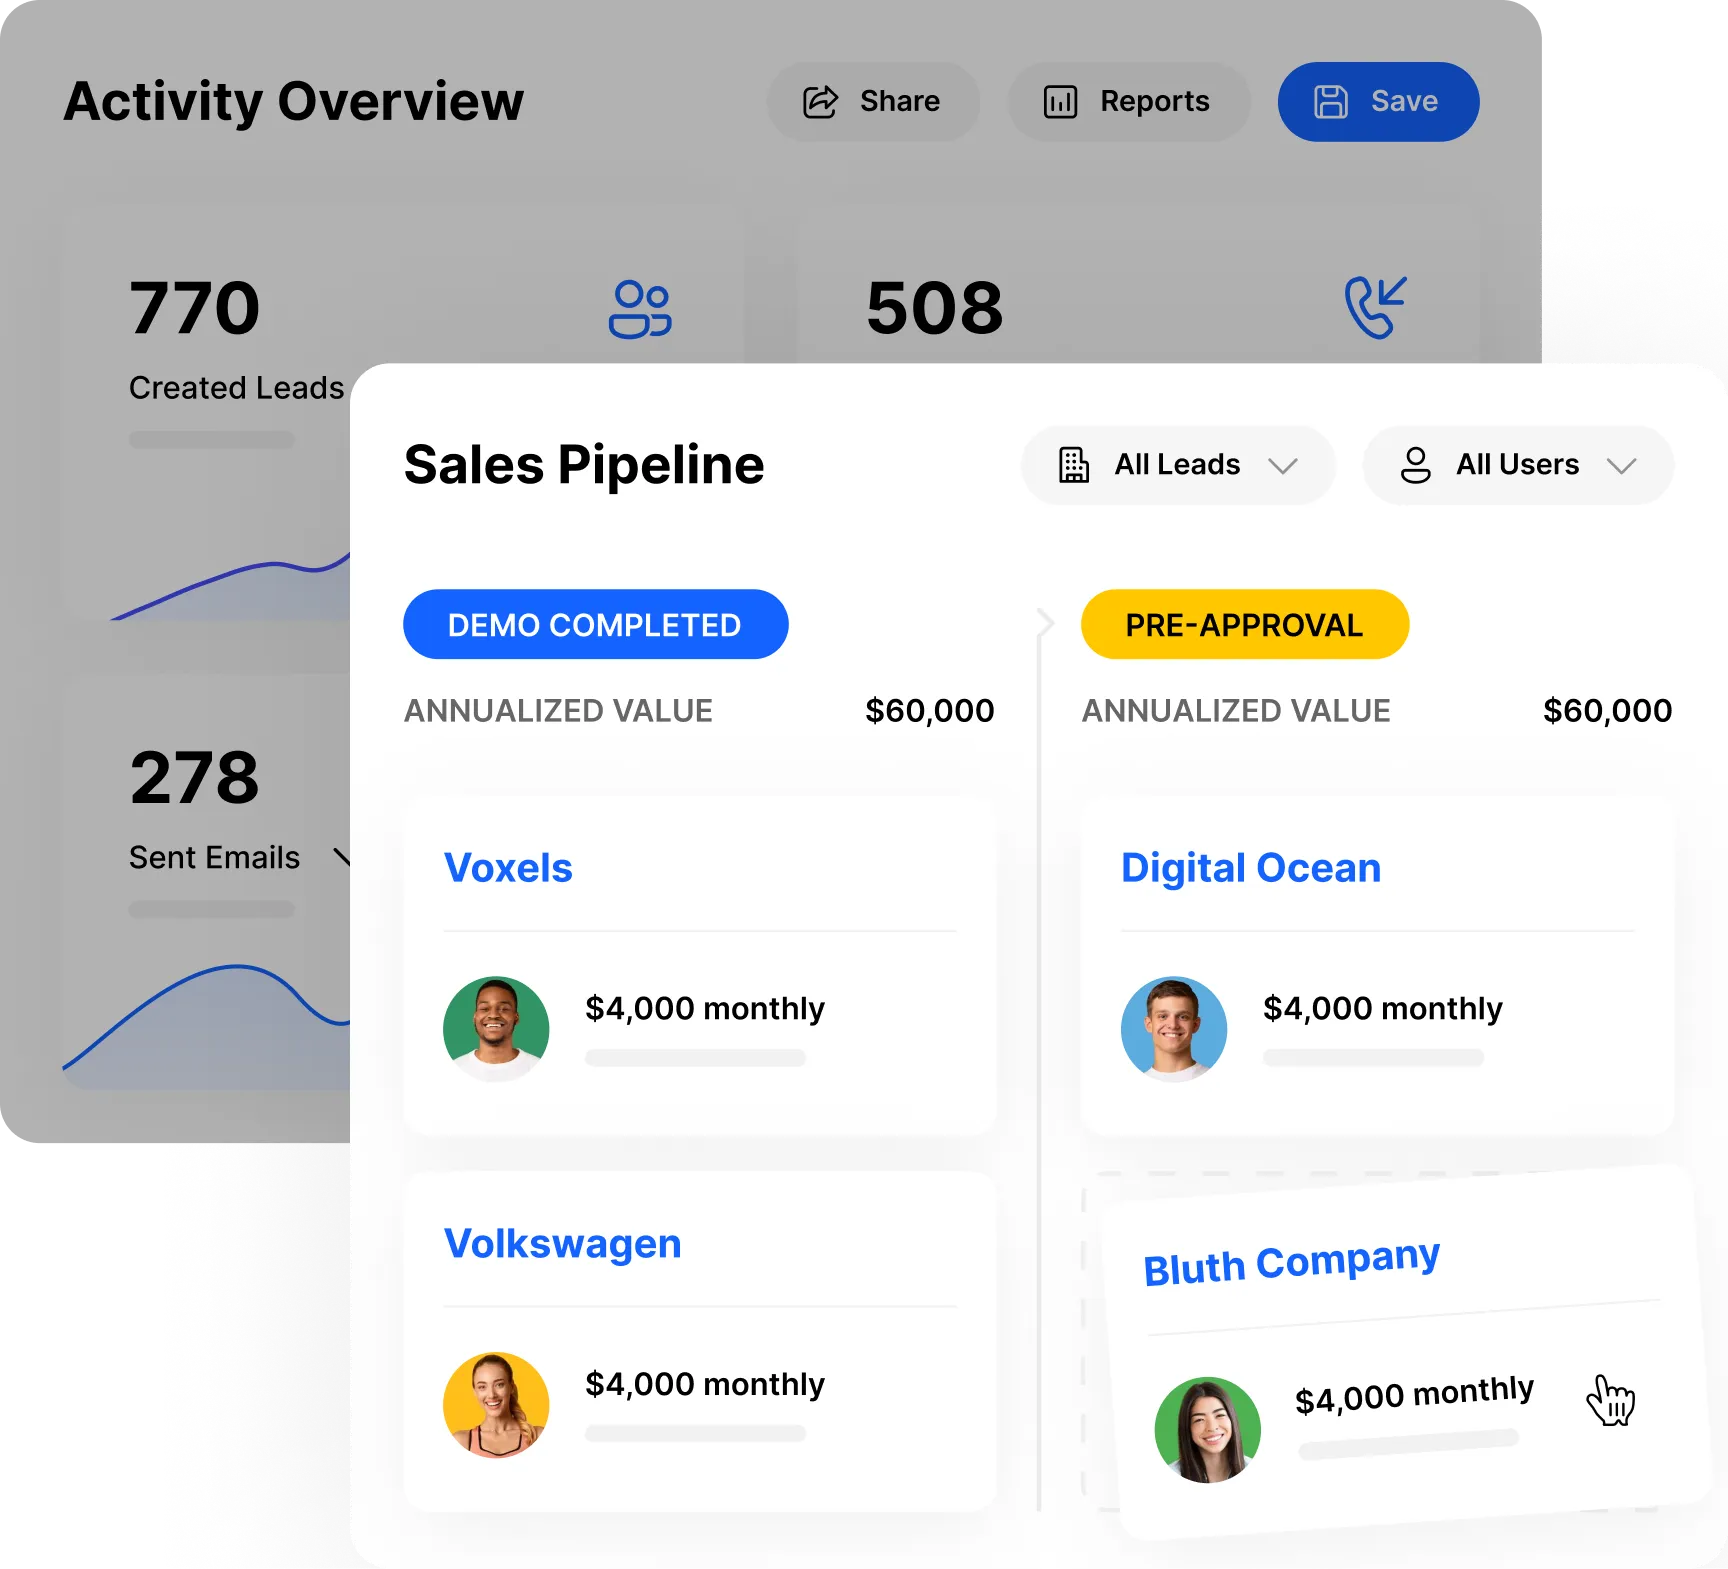1728x1569 pixels.
Task: Select the PRE-APPROVAL stage pill
Action: pos(1245,624)
